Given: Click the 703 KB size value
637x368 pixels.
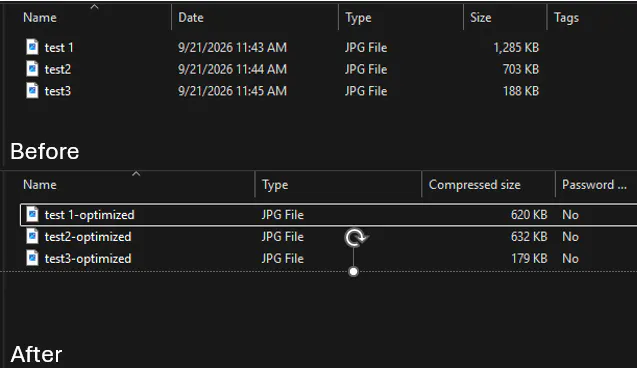Looking at the screenshot, I should [x=521, y=69].
